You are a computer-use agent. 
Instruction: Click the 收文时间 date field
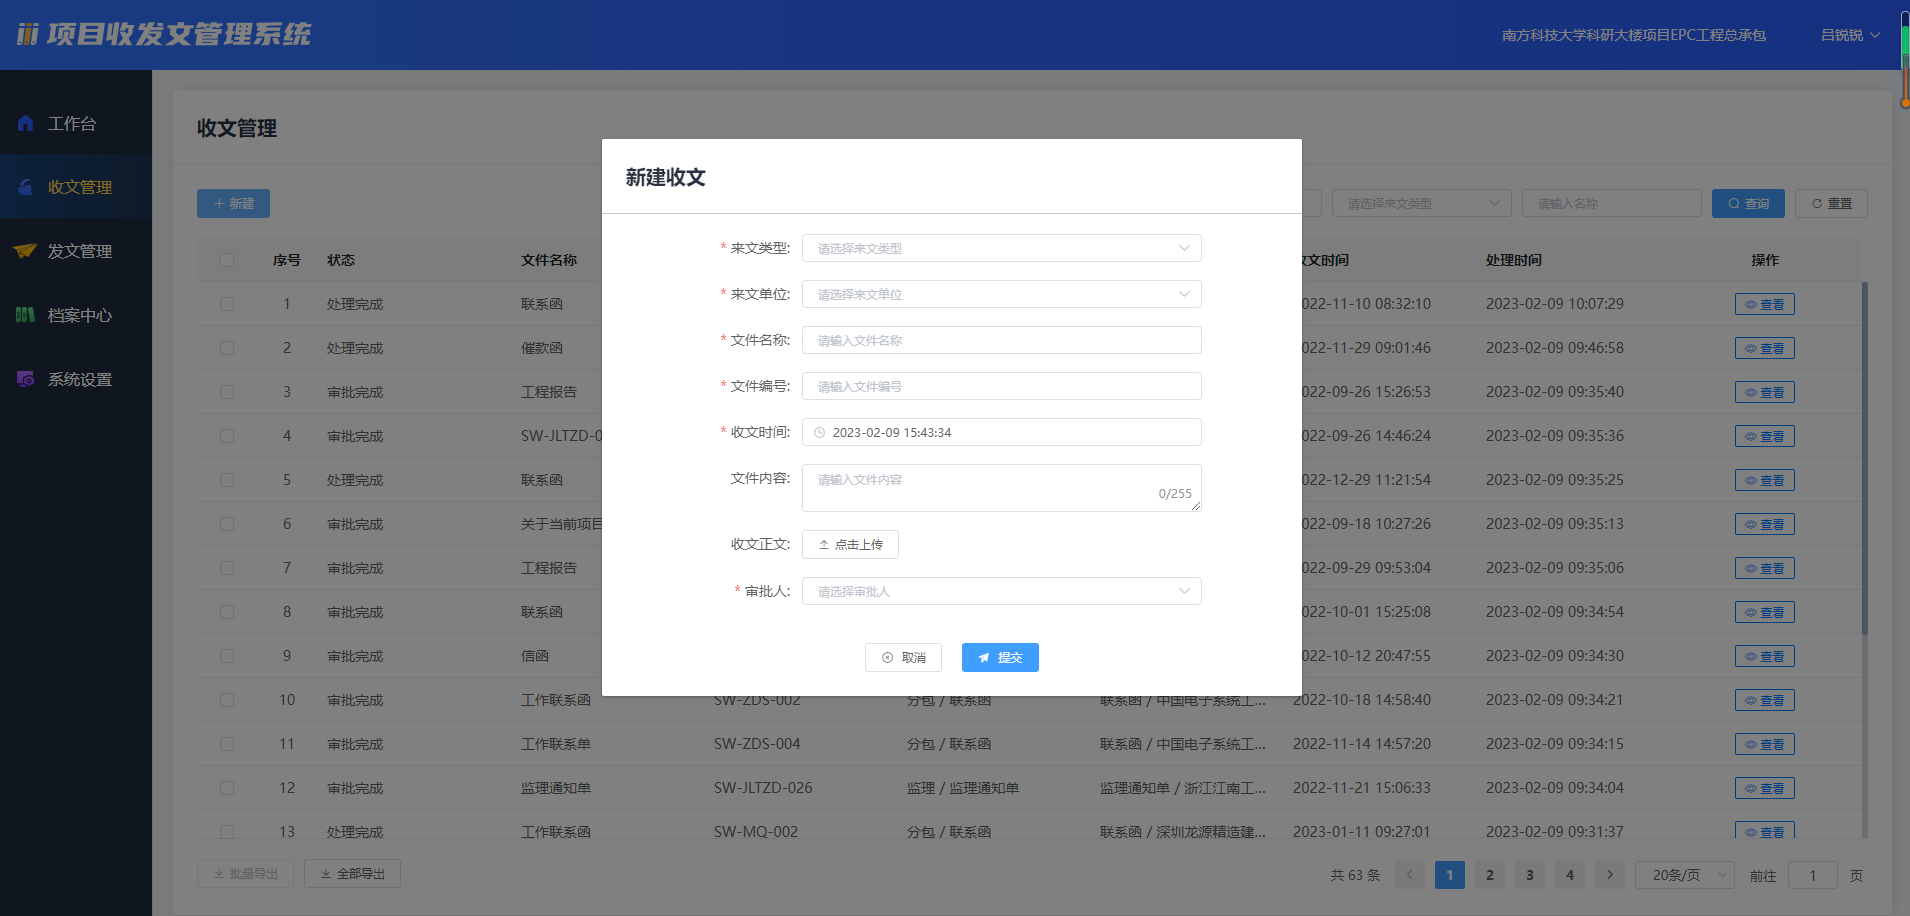[1001, 432]
